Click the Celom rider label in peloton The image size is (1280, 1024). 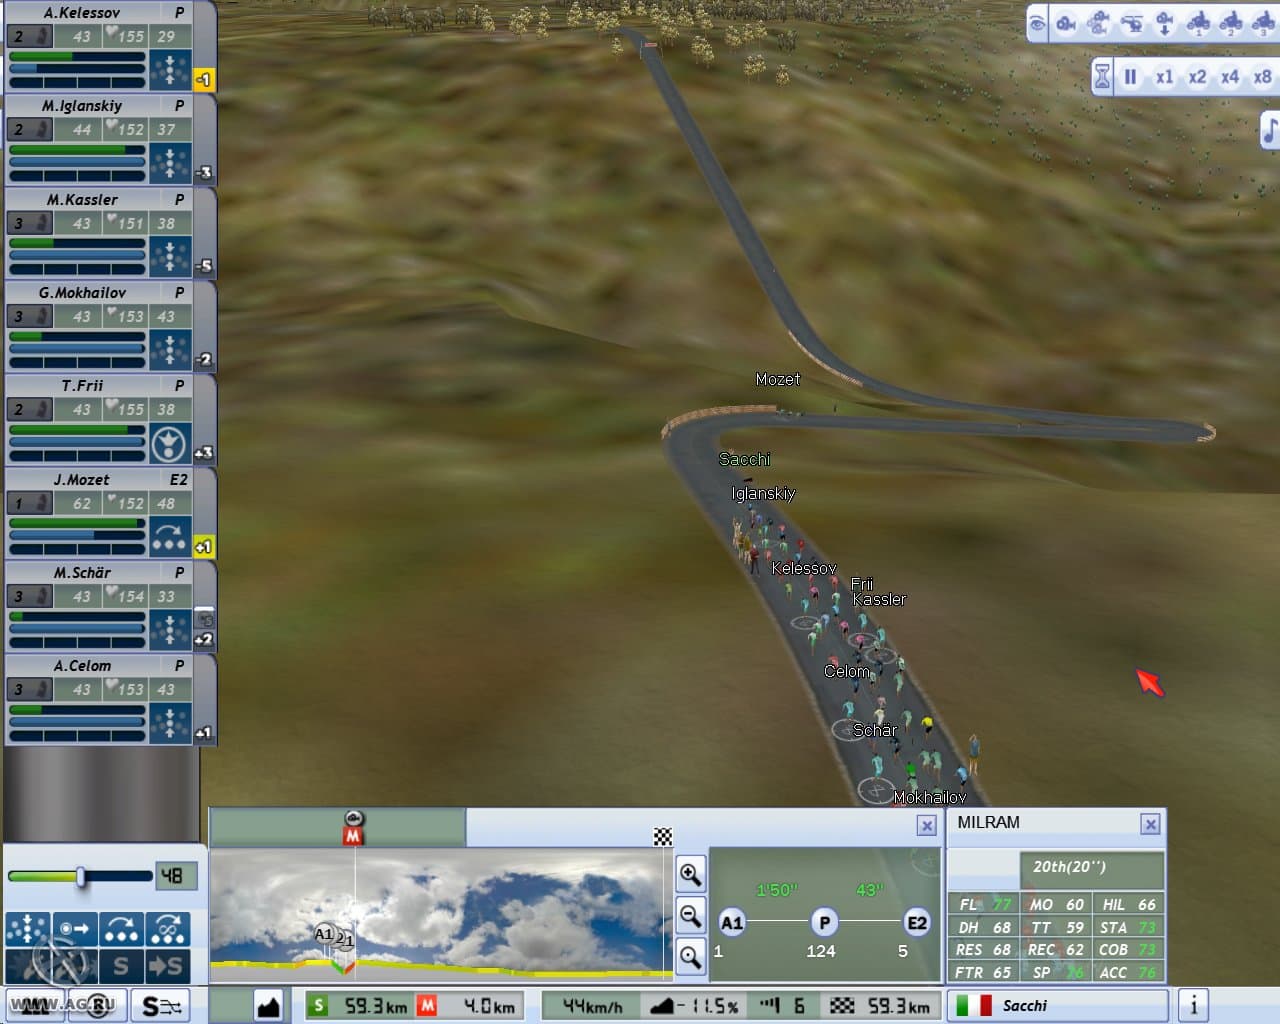846,671
